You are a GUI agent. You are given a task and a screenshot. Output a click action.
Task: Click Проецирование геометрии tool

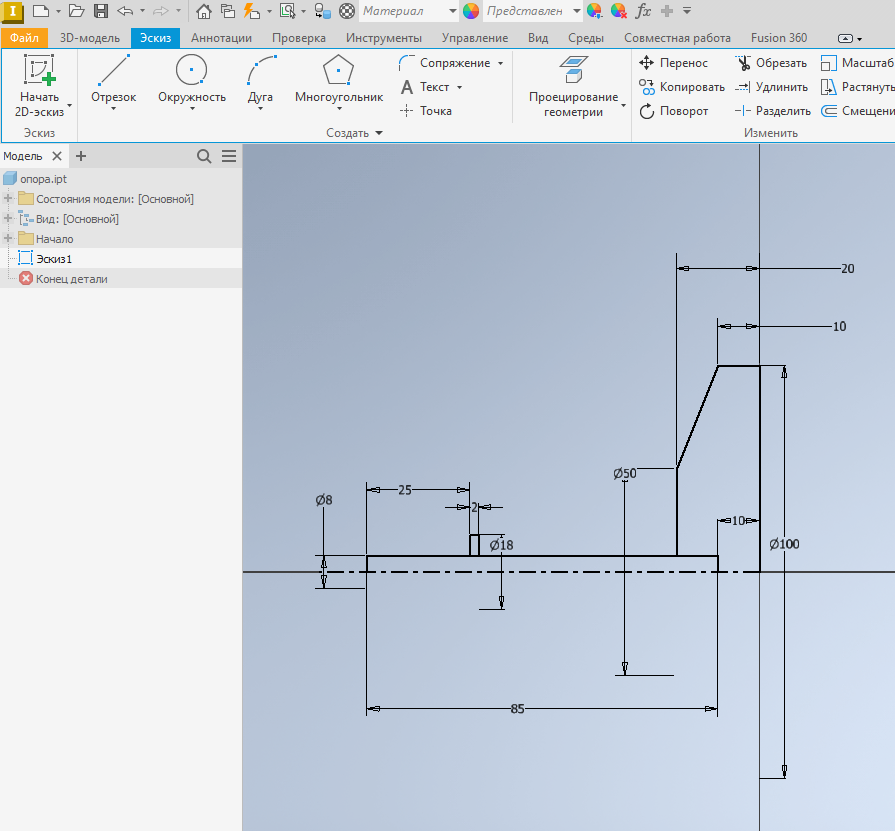574,87
